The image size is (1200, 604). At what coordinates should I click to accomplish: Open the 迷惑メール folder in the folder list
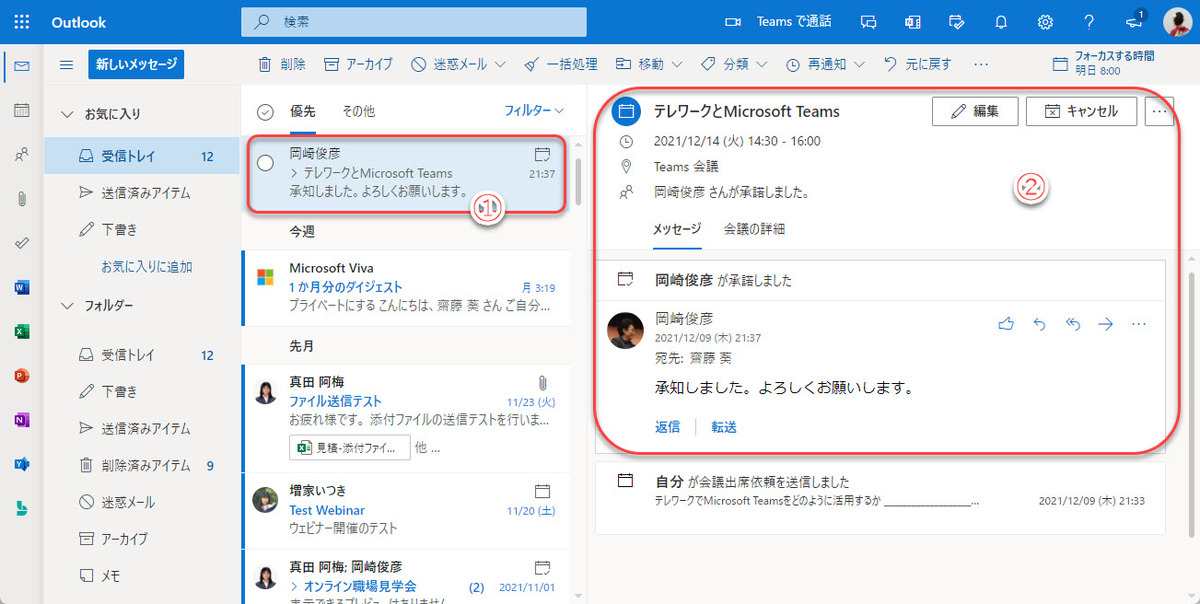coord(142,502)
